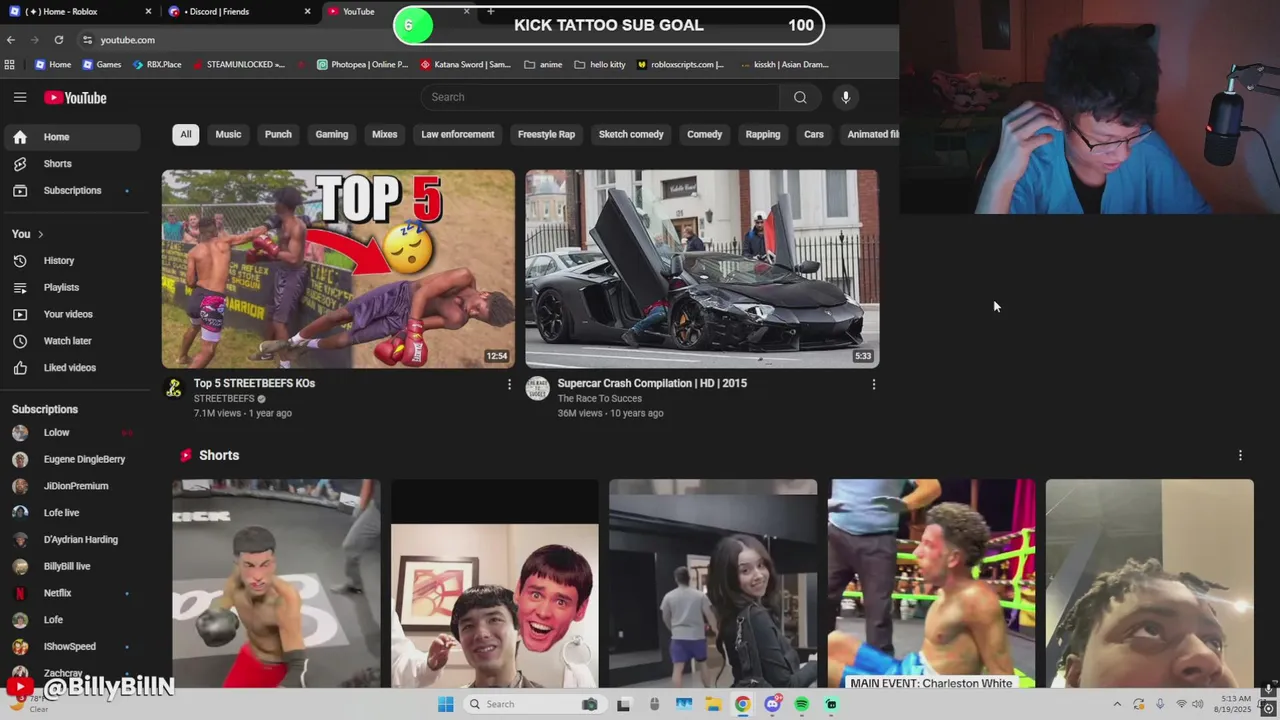Switch to the Home - Roblox browser tab
Image resolution: width=1280 pixels, height=720 pixels.
(x=80, y=11)
